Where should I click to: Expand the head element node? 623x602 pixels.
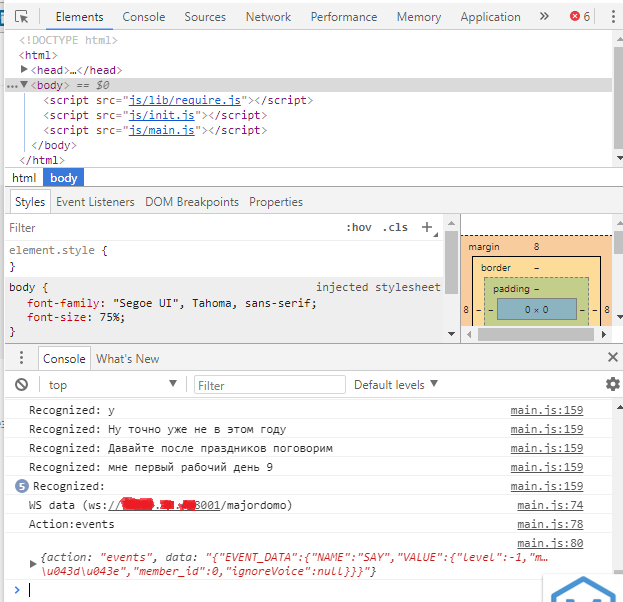(25, 70)
